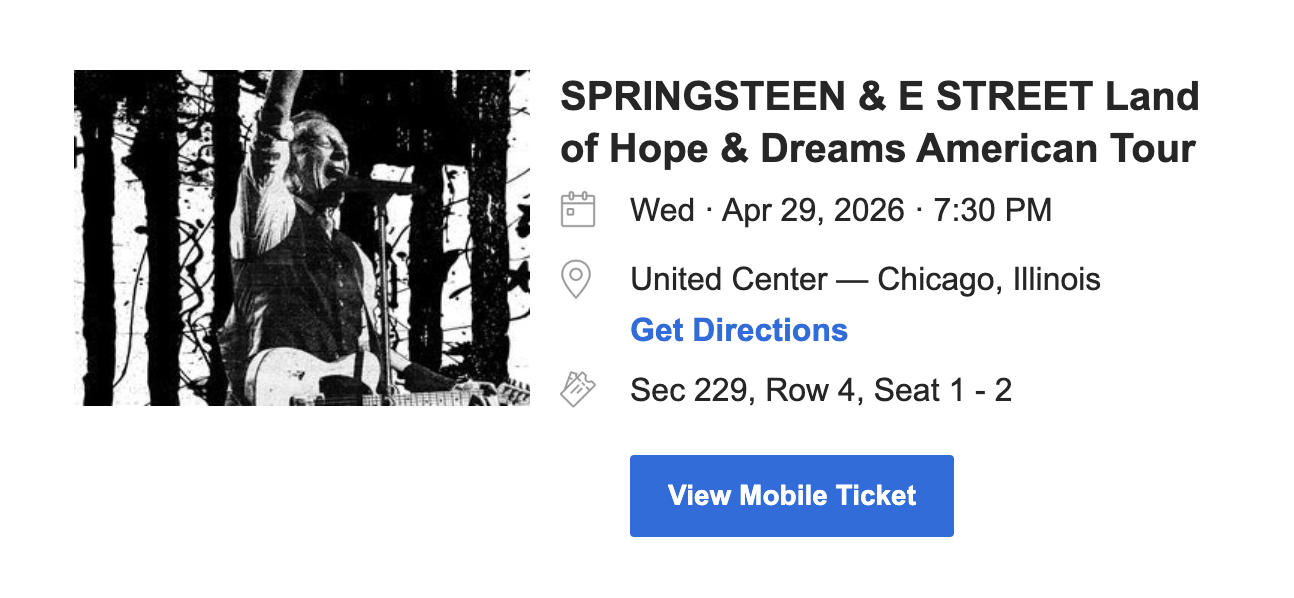Viewport: 1294px width, 598px height.
Task: Open the Springsteen concert photo thumbnail
Action: click(x=302, y=238)
